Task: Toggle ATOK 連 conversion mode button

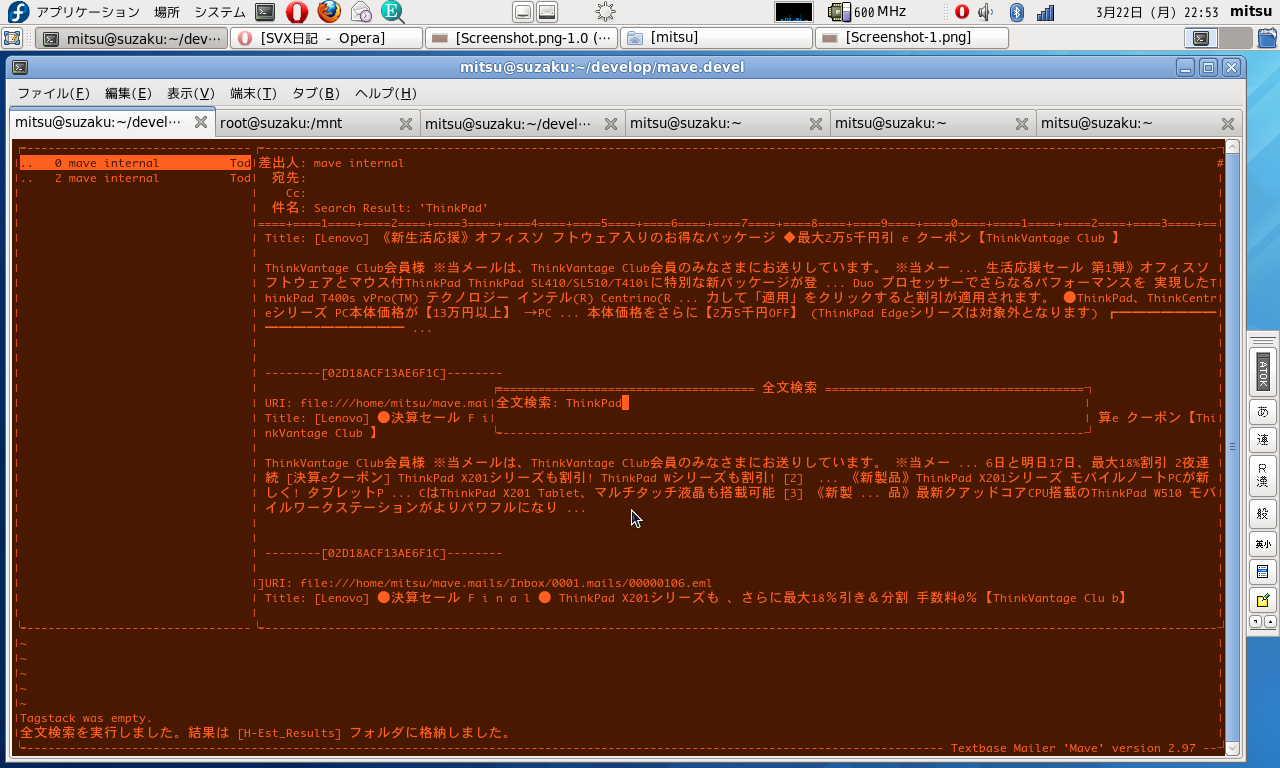Action: pos(1262,440)
